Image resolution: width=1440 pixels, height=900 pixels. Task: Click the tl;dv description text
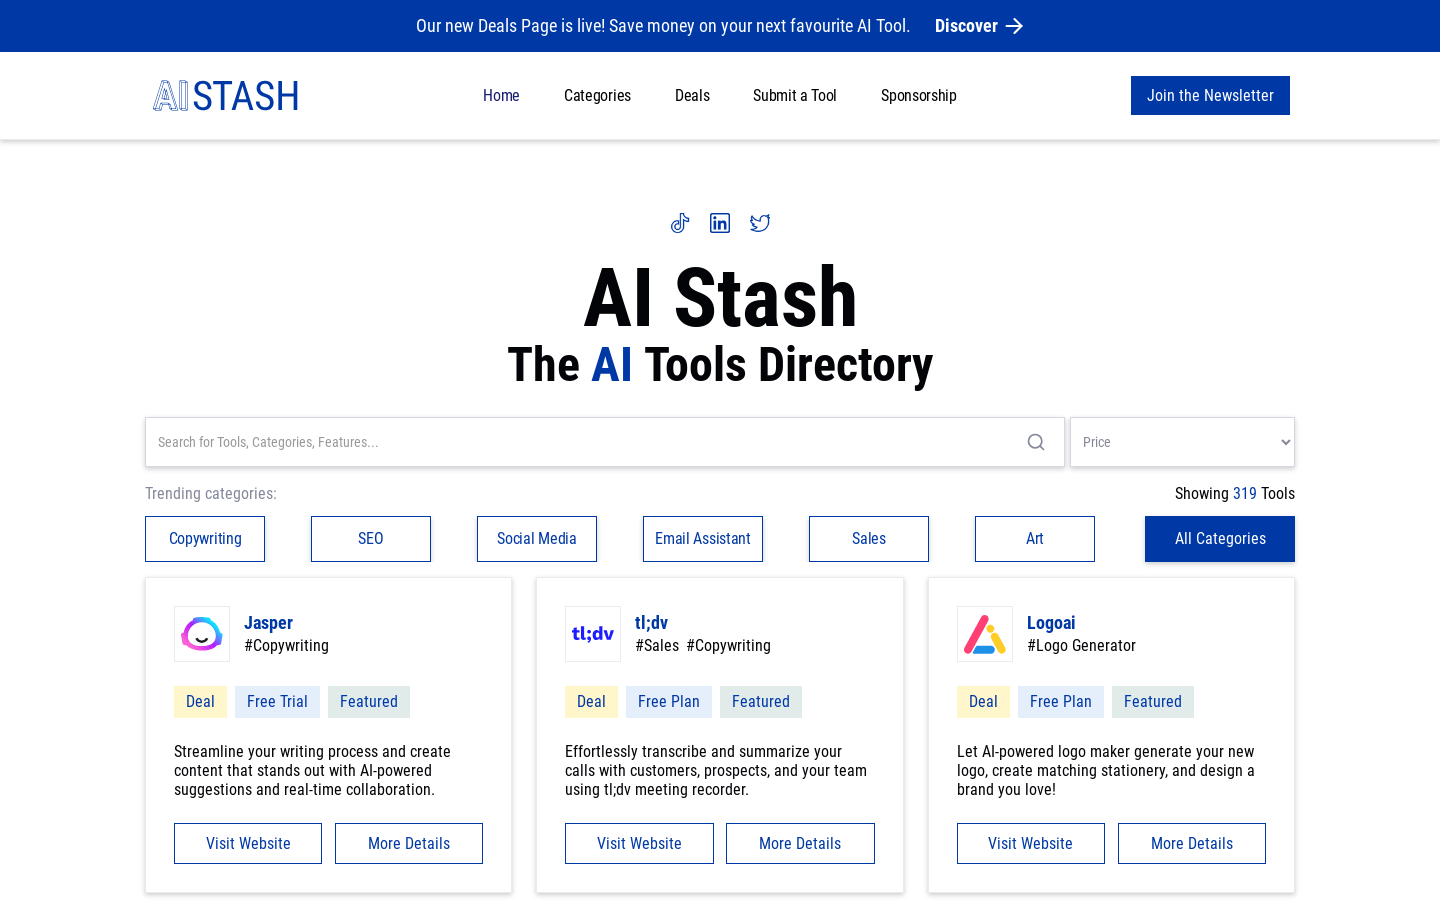coord(716,771)
